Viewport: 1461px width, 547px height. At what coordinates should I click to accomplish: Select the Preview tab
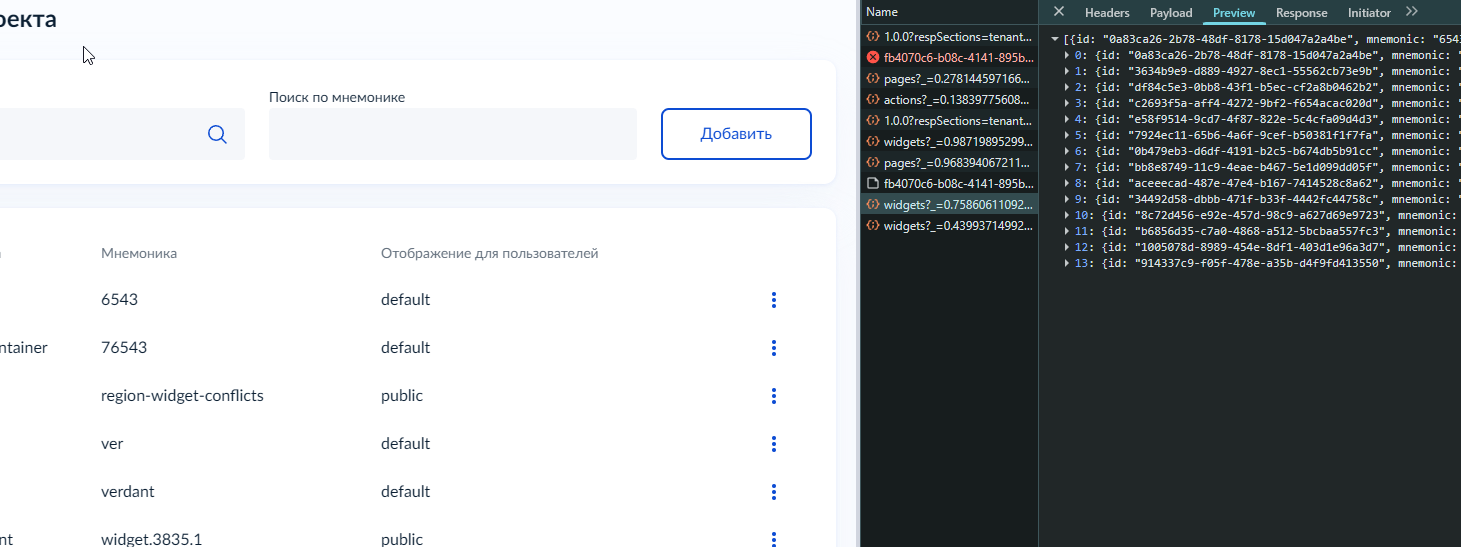click(1234, 13)
